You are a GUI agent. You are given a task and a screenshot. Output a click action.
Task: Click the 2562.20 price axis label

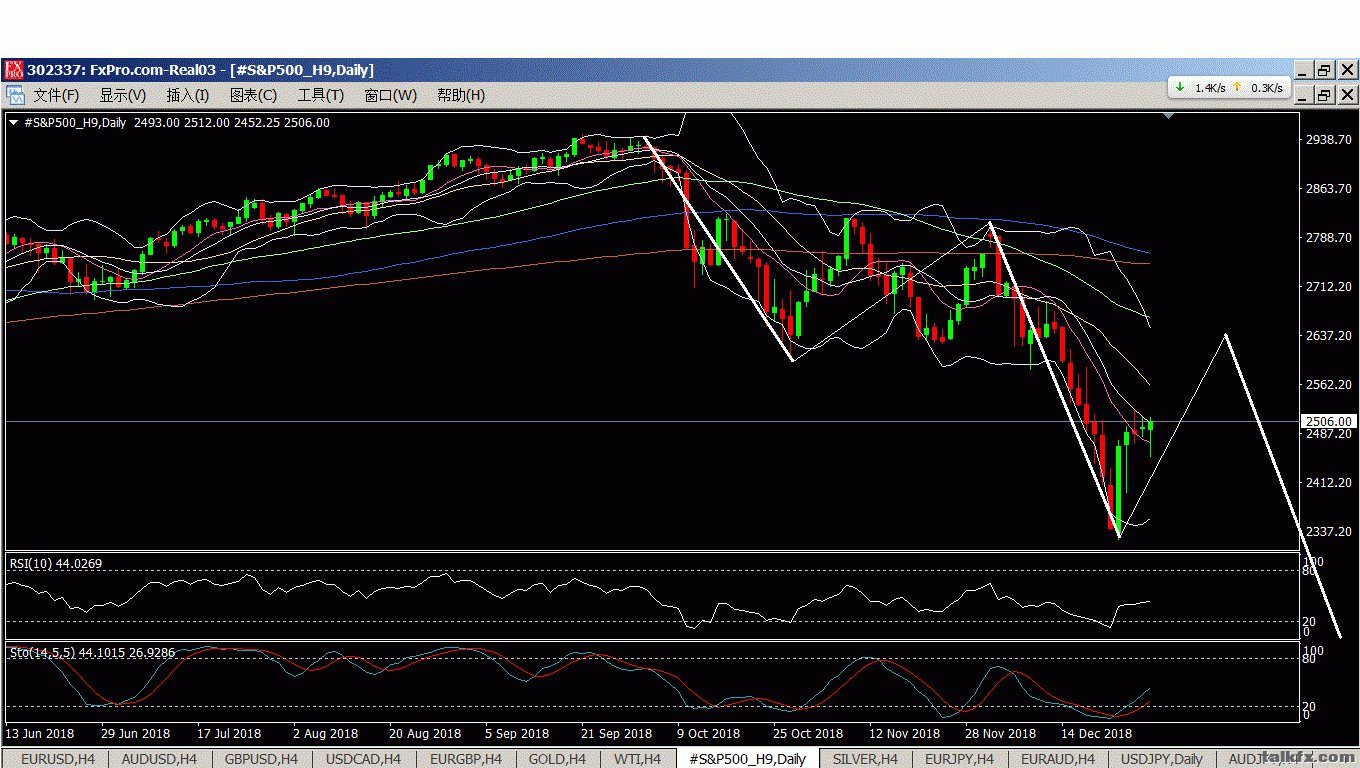1329,385
